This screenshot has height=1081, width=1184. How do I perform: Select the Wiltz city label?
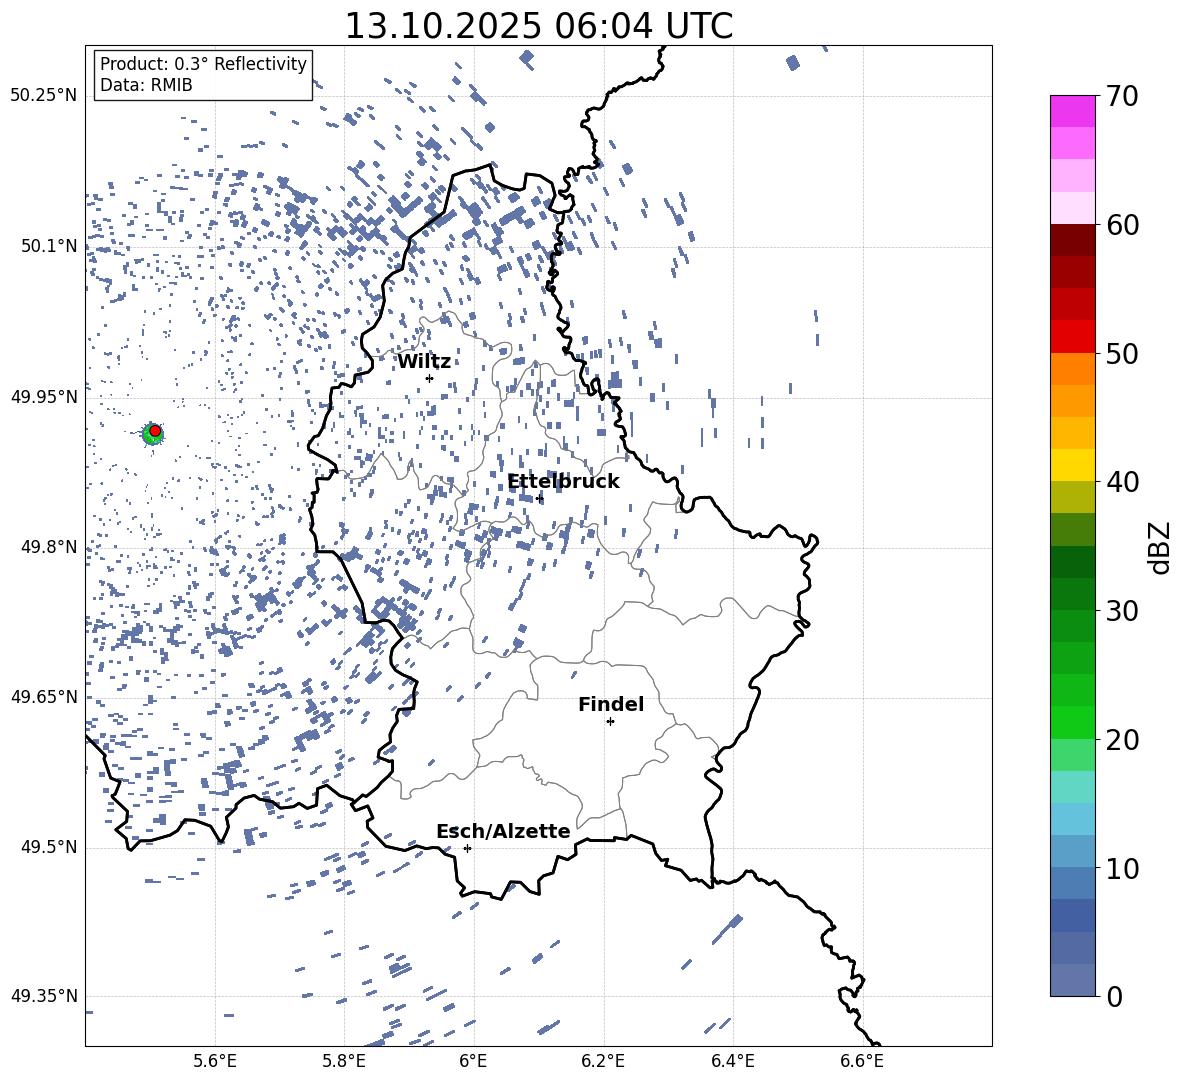pyautogui.click(x=424, y=362)
